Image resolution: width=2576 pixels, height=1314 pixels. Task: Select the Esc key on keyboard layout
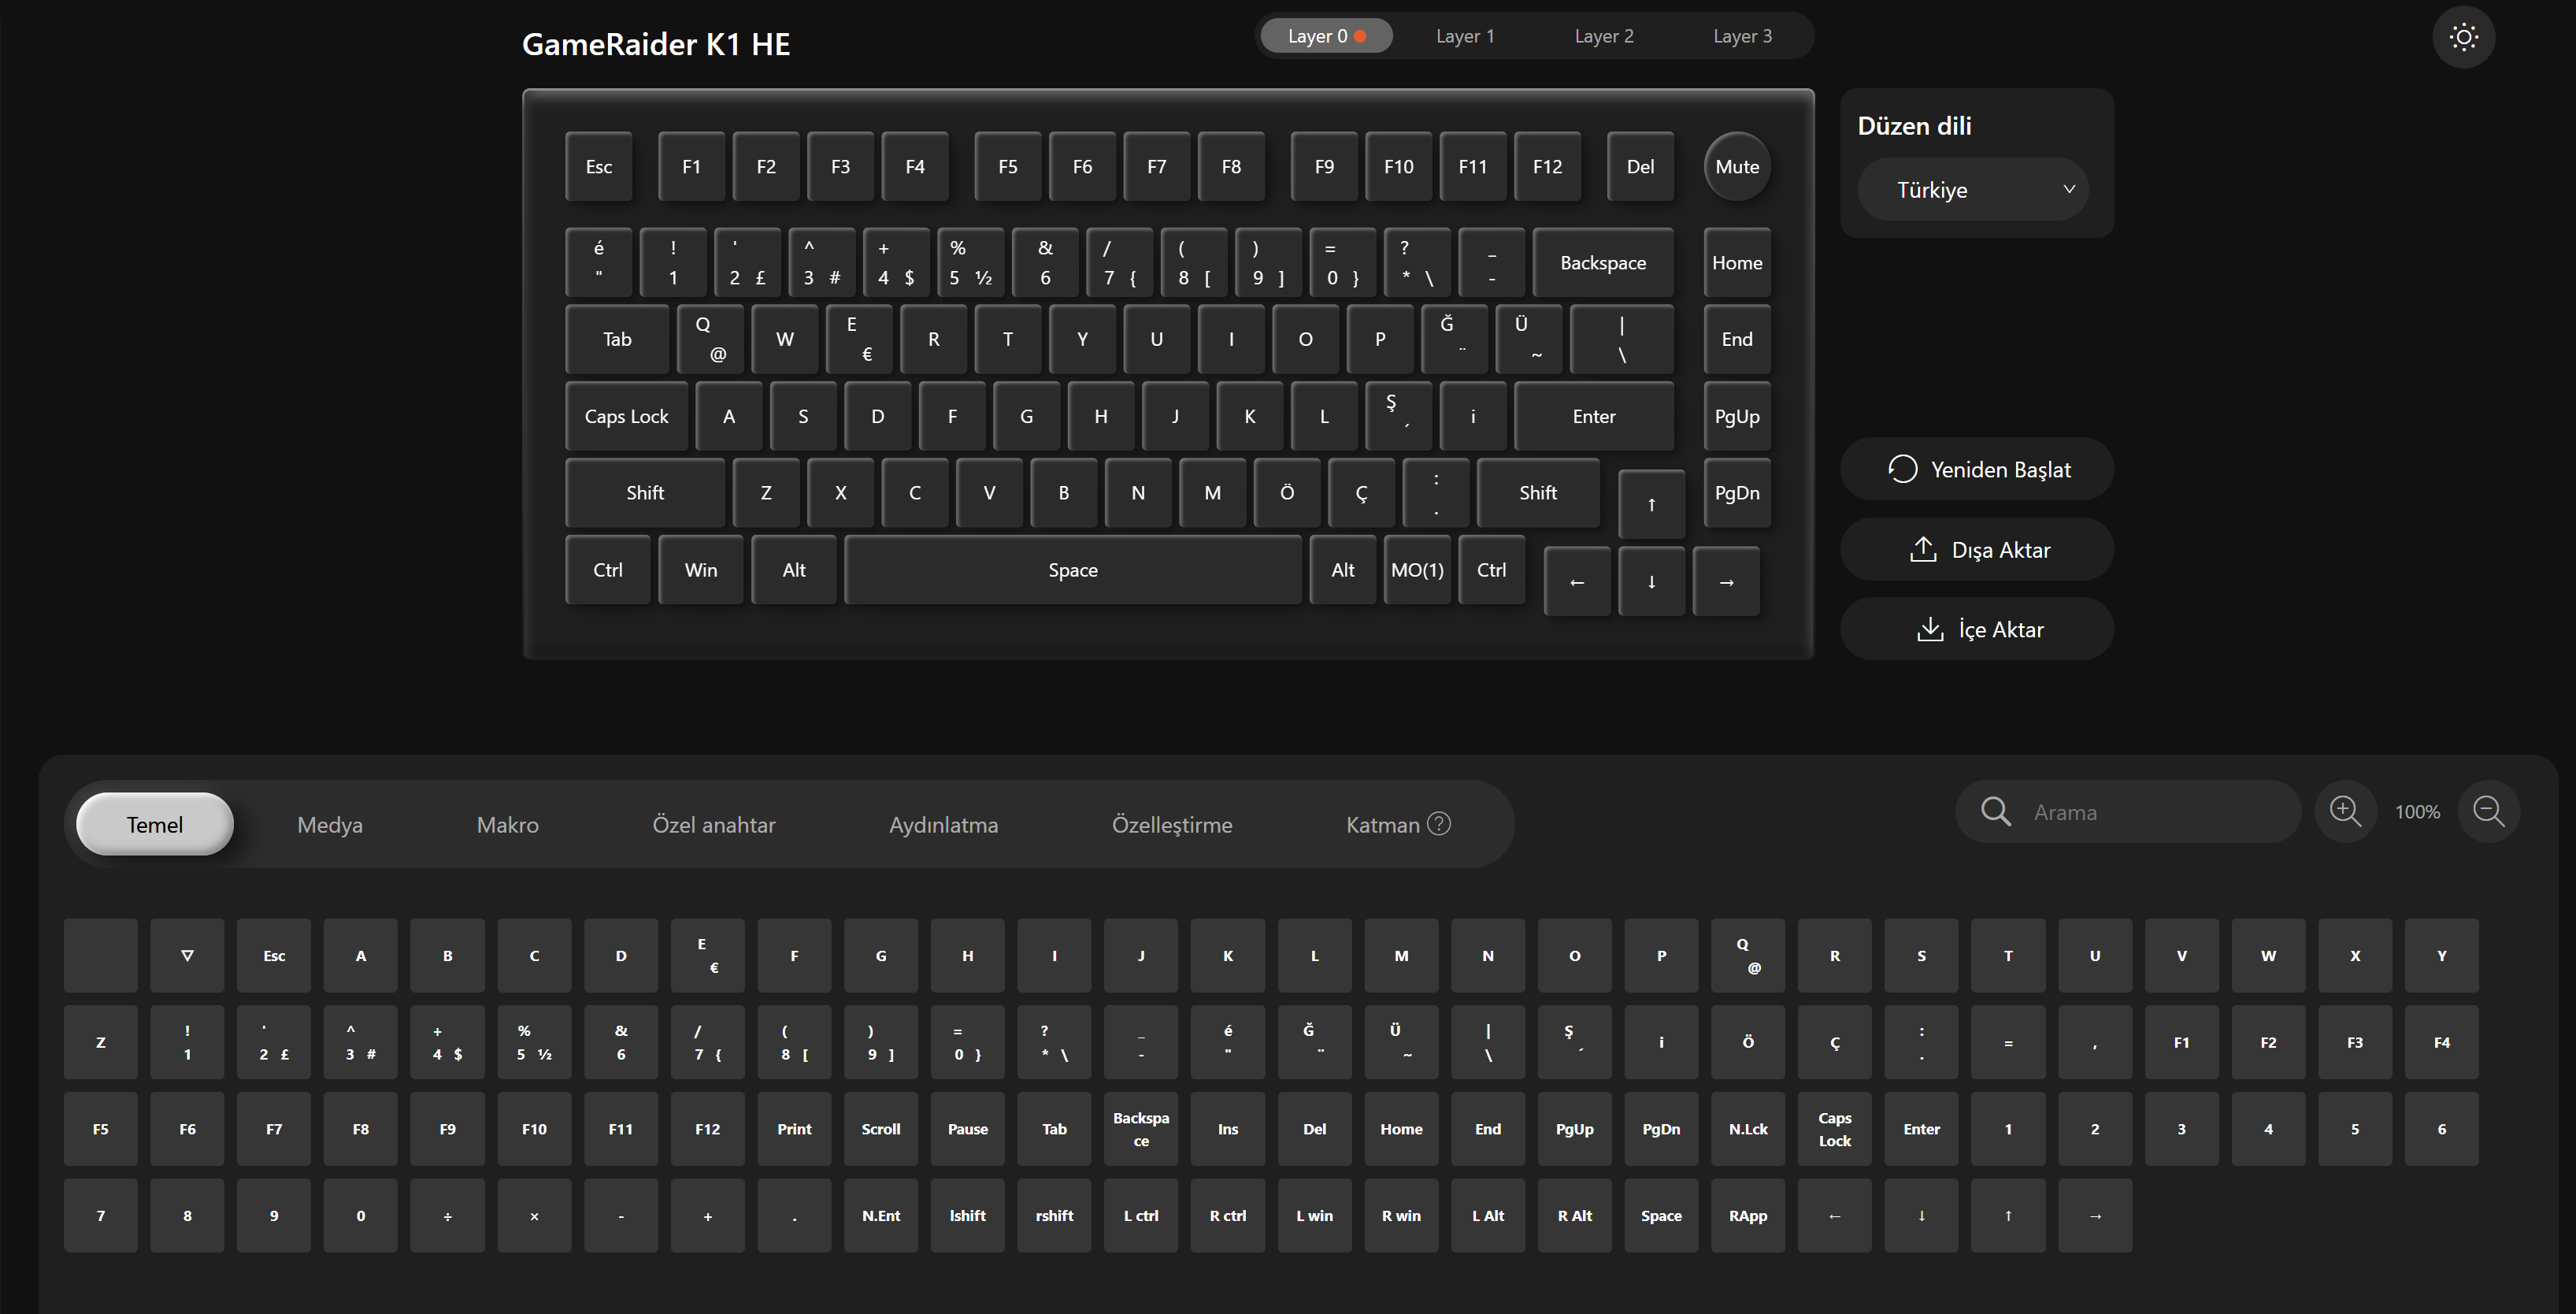(599, 167)
